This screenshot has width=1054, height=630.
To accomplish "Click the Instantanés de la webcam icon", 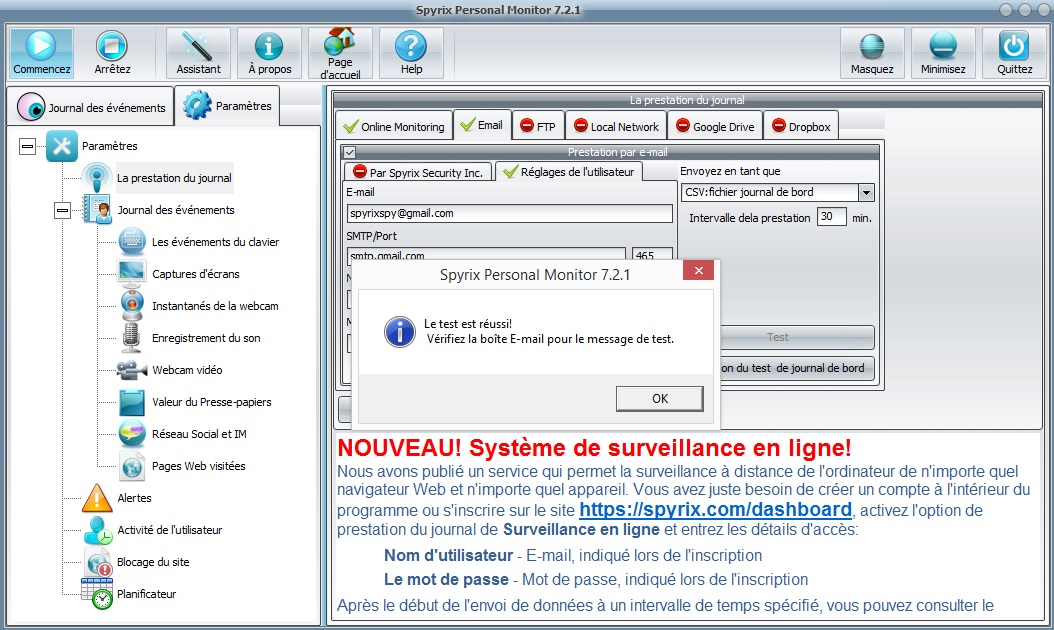I will click(132, 305).
